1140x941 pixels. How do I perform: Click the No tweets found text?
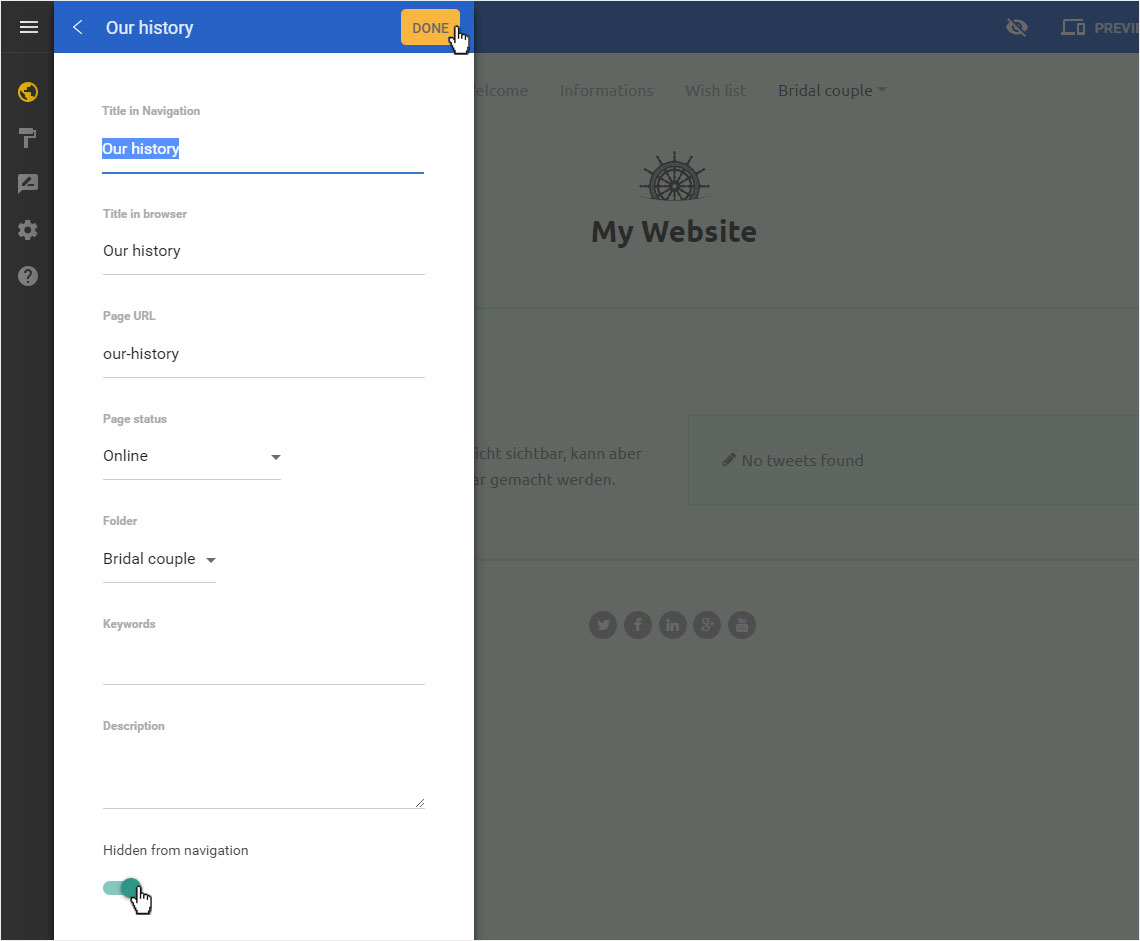[x=802, y=460]
